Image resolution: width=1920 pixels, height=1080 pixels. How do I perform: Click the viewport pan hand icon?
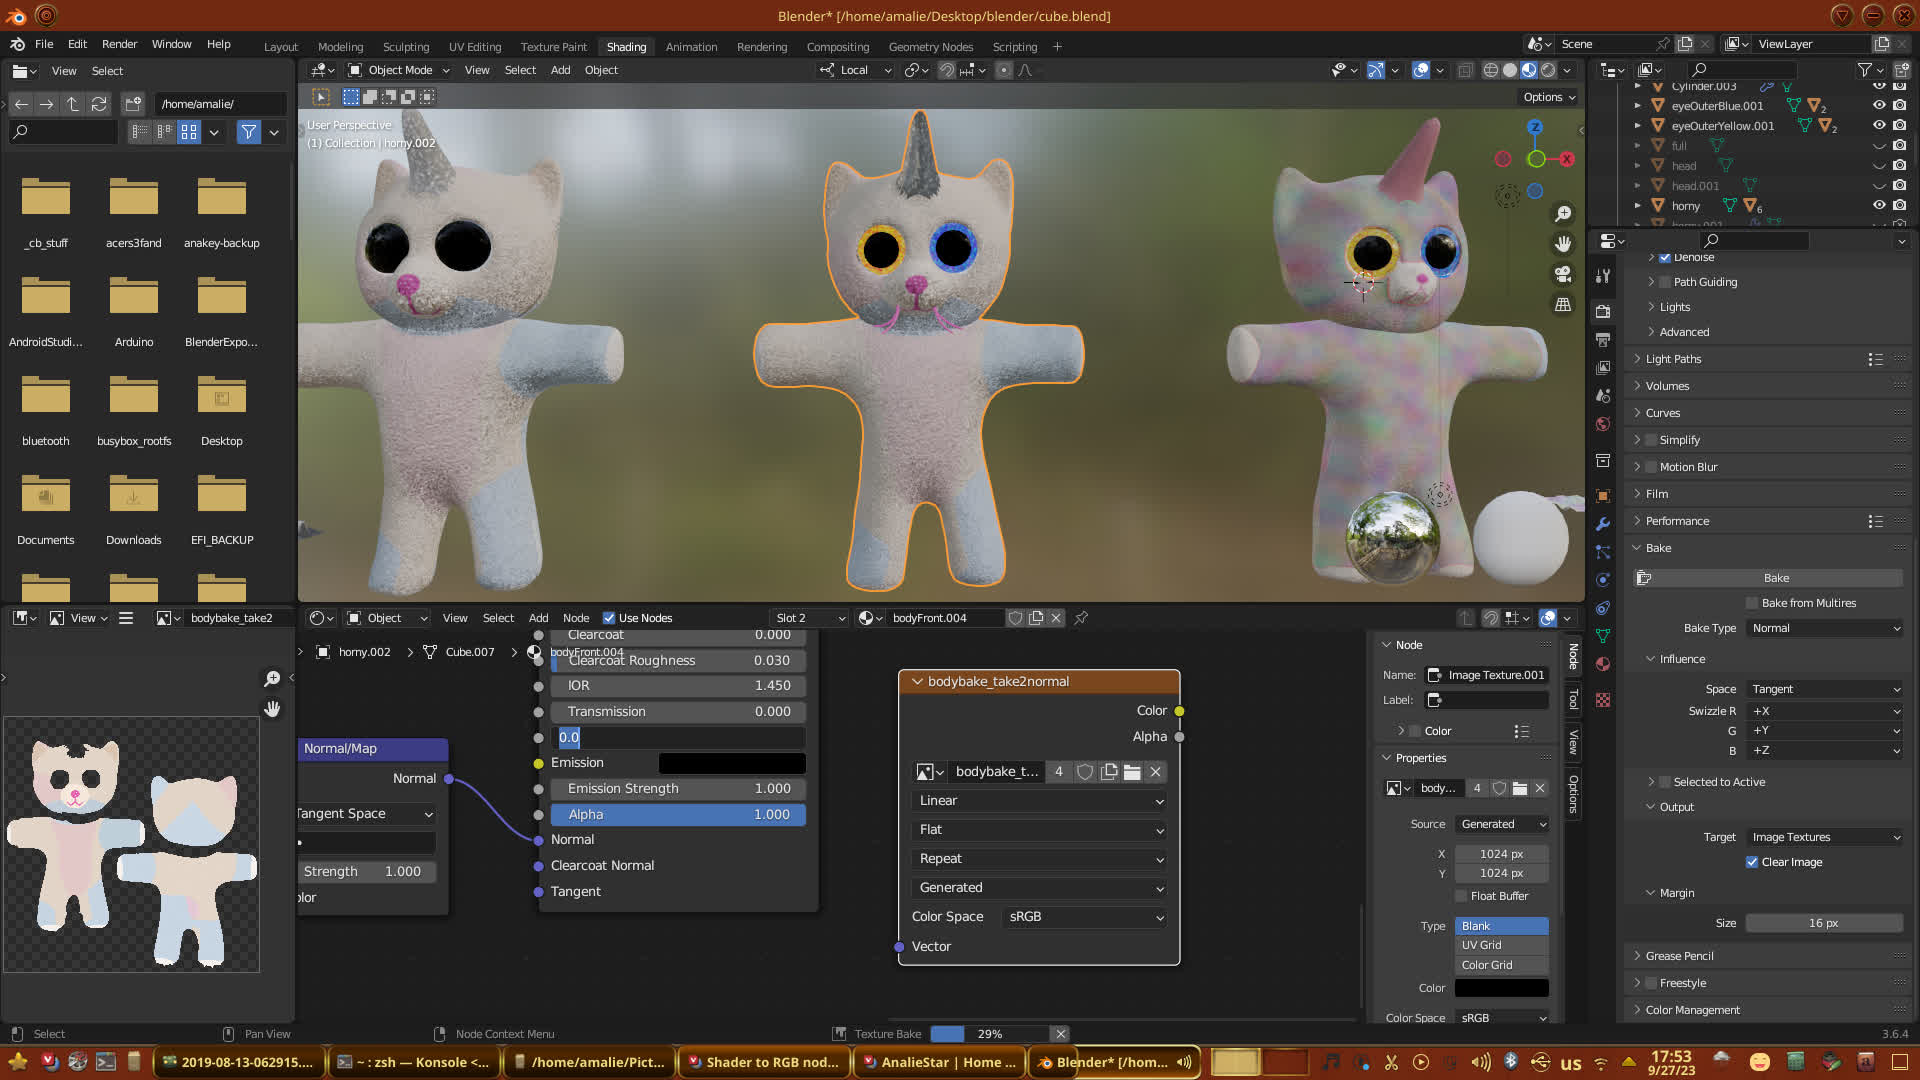coord(1563,244)
